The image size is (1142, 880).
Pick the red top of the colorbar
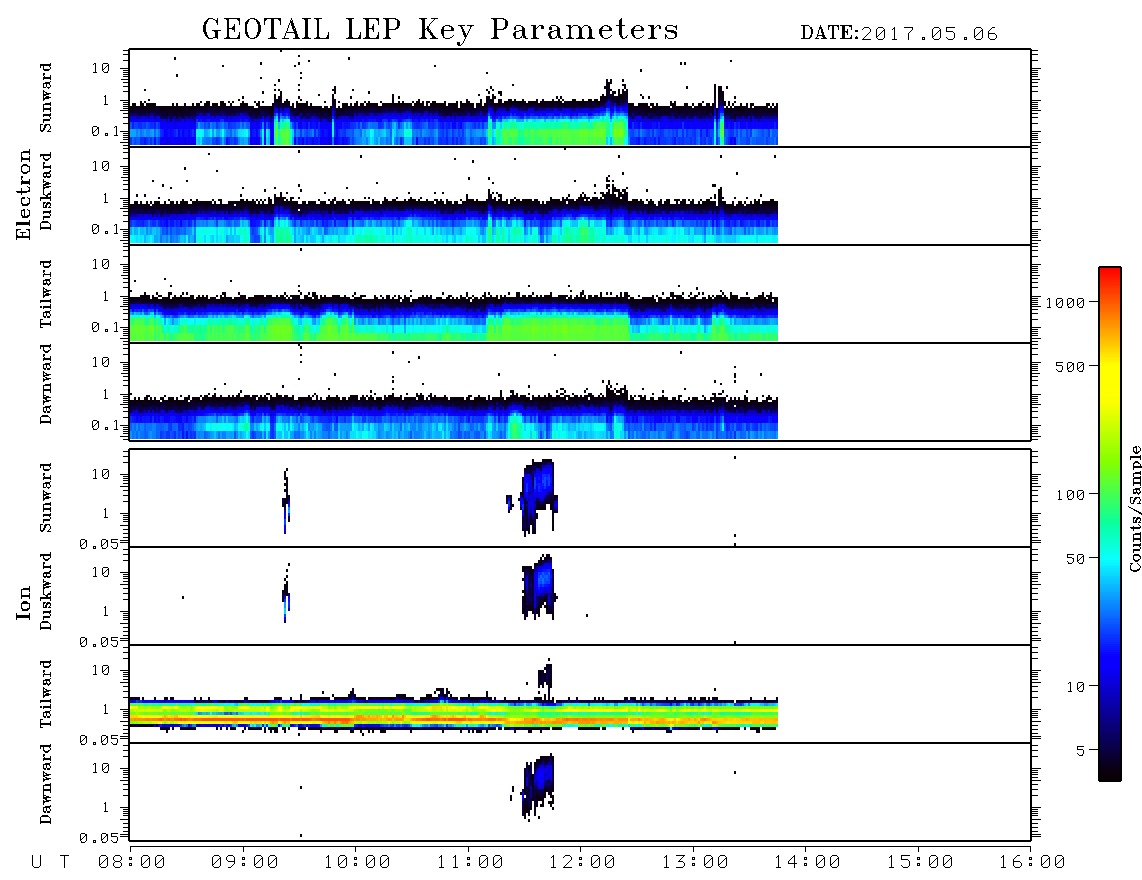pos(1110,275)
